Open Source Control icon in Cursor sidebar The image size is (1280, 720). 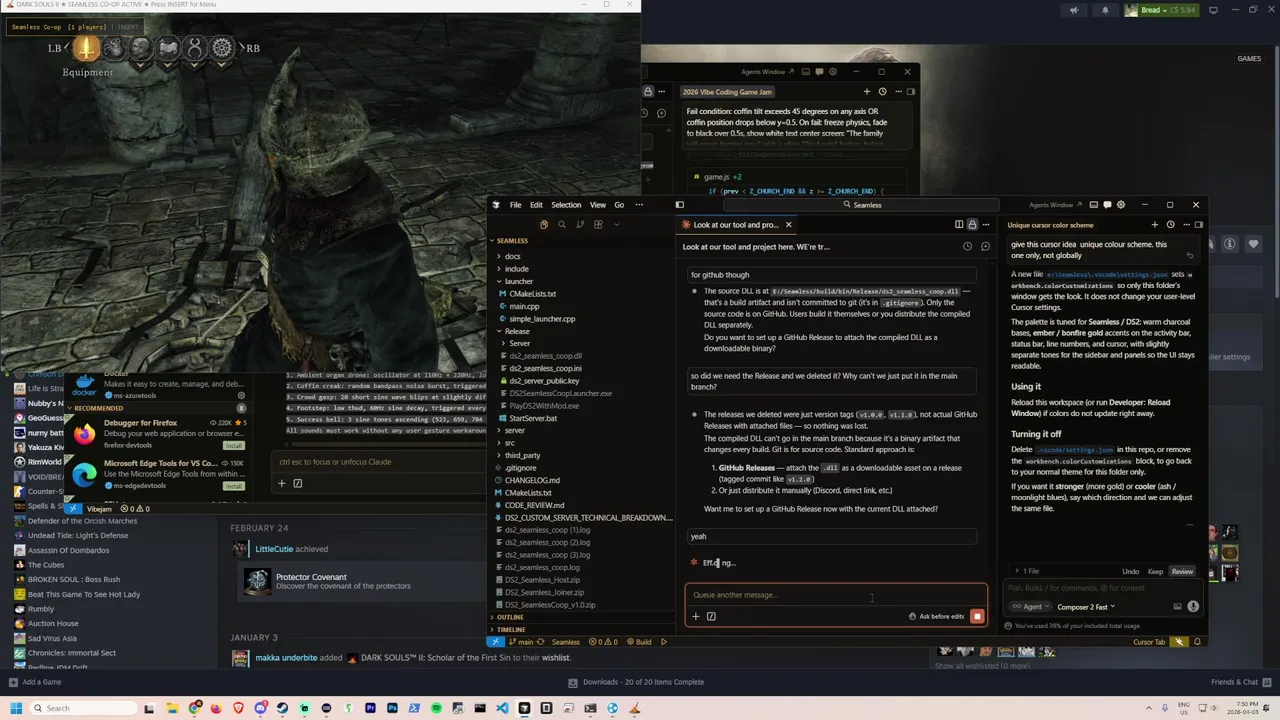tap(580, 225)
